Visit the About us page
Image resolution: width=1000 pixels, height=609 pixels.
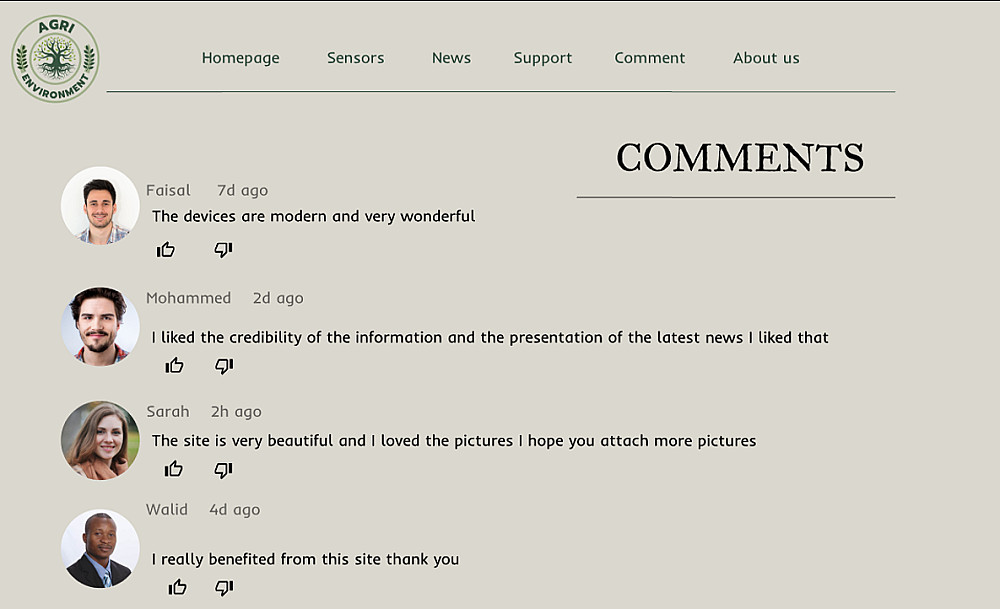click(x=766, y=58)
